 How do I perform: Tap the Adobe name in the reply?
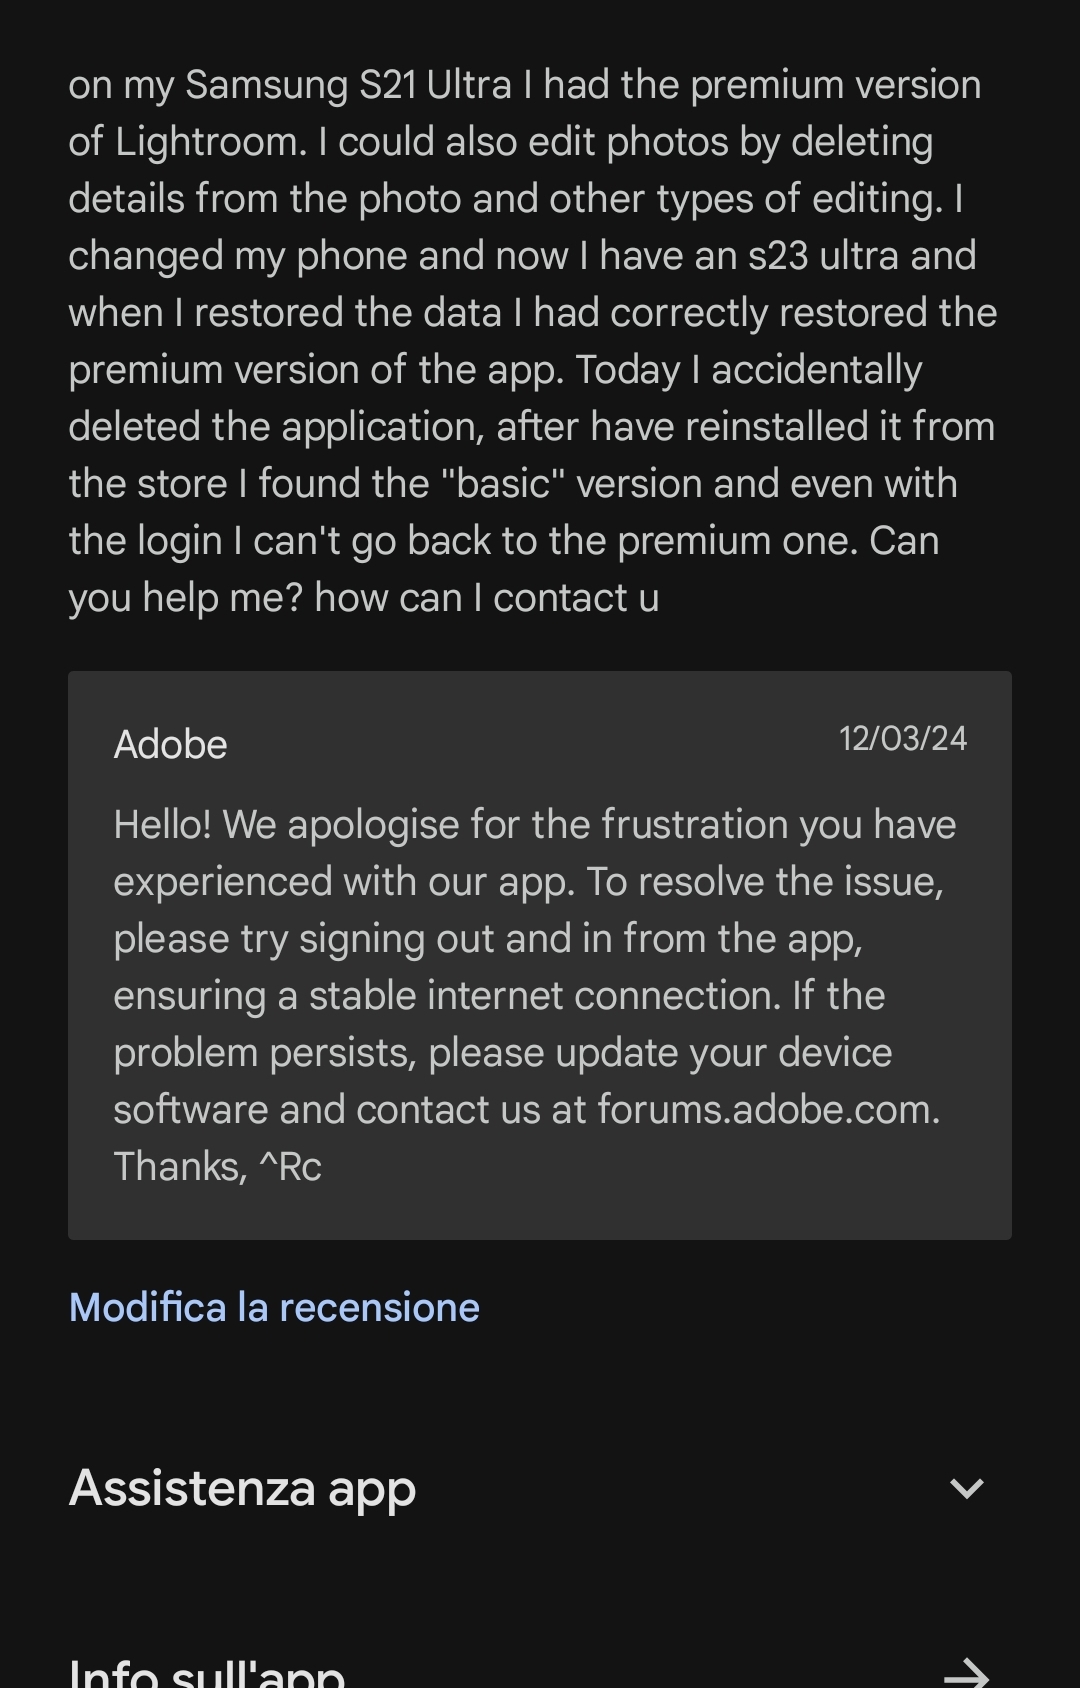pos(171,744)
